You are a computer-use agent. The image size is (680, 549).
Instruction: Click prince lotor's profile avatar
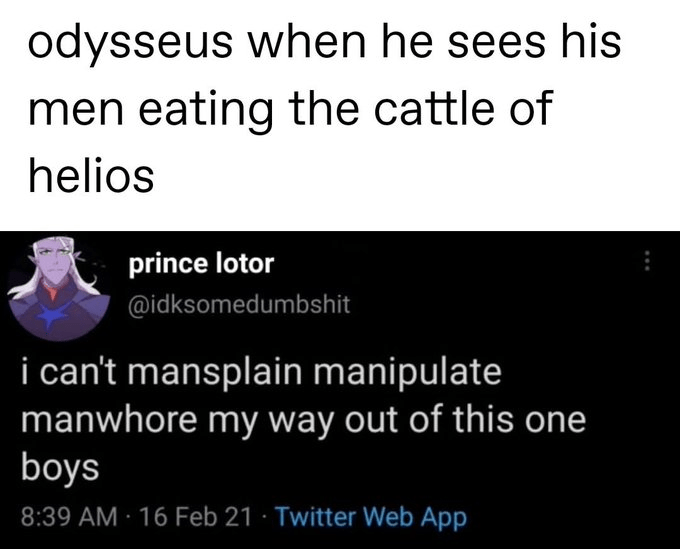tap(56, 285)
